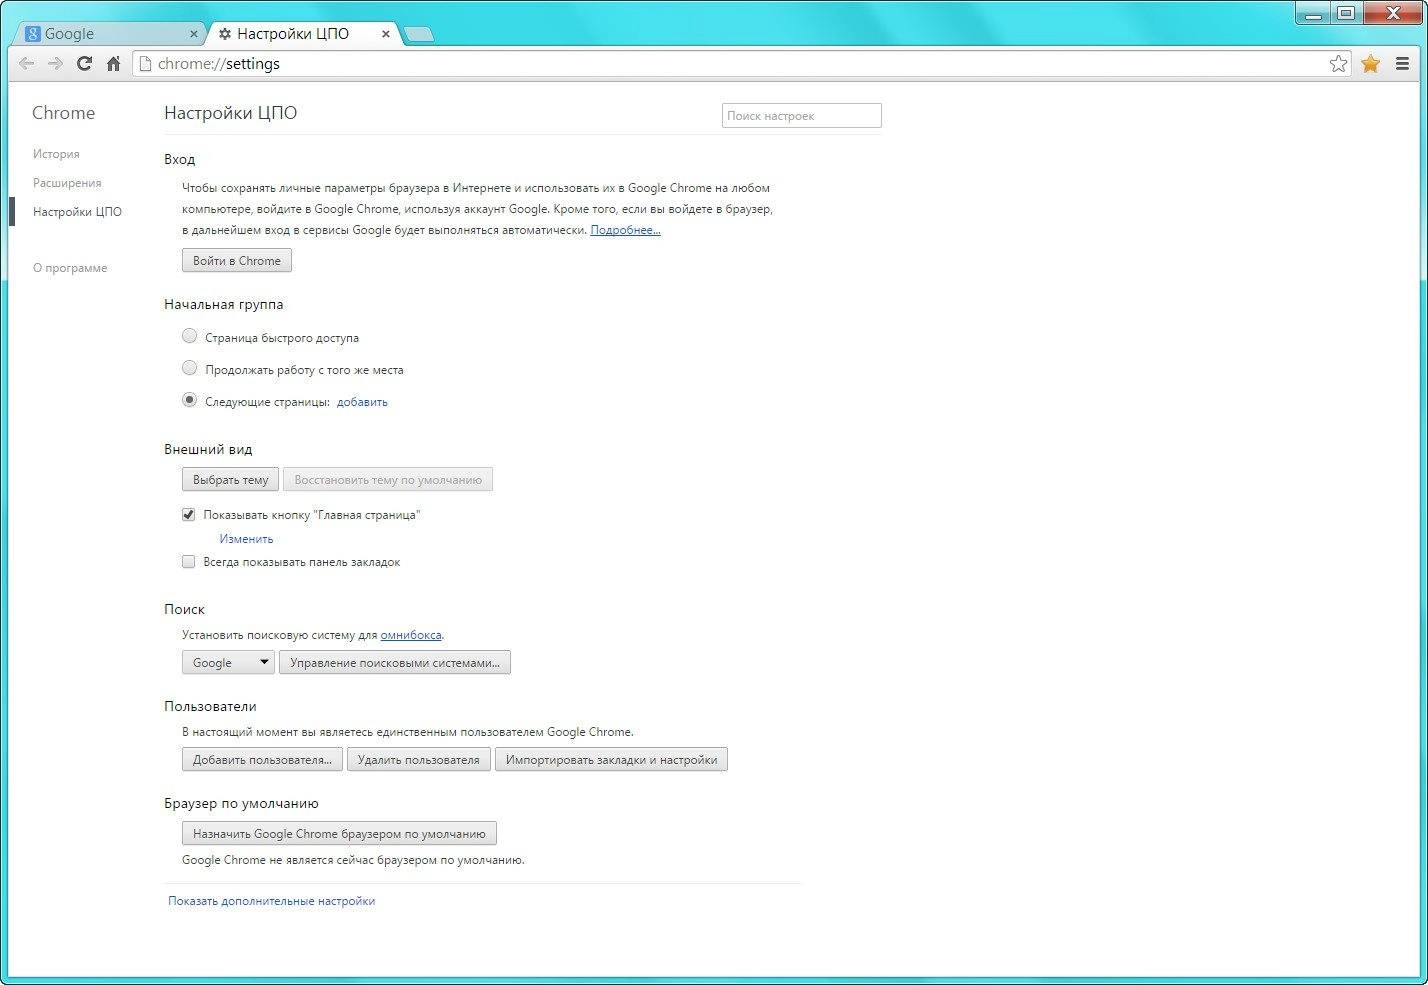This screenshot has width=1428, height=985.
Task: Select Страница быстрого доступа radio button
Action: (x=189, y=336)
